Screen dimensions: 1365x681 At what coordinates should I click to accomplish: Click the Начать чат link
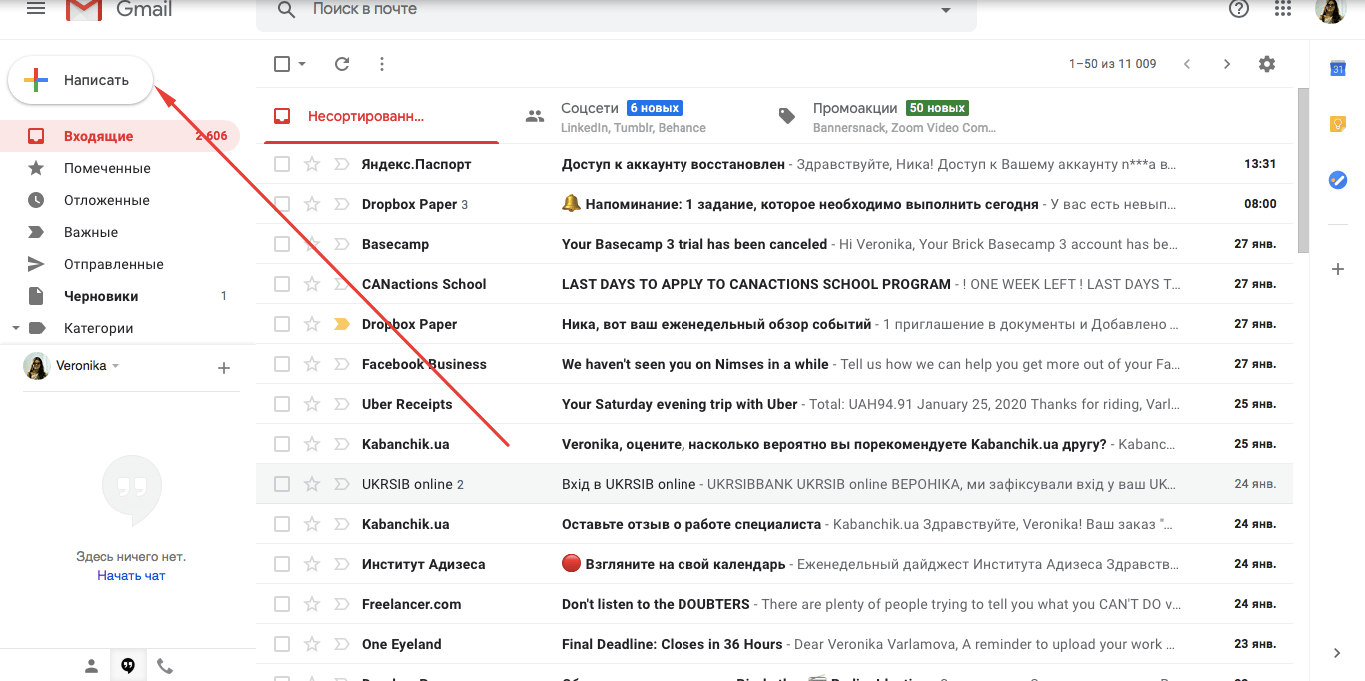(x=131, y=576)
